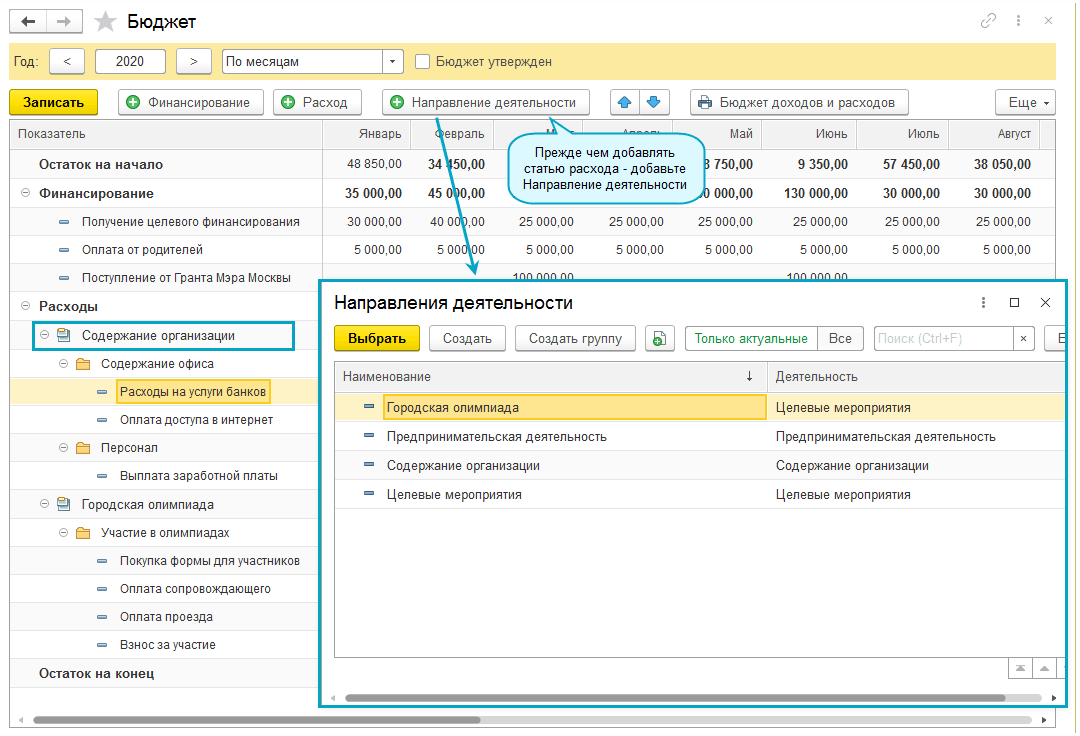Viewport: 1080px width, 736px height.
Task: Click the dialog's horizontal scrollbar
Action: point(675,698)
